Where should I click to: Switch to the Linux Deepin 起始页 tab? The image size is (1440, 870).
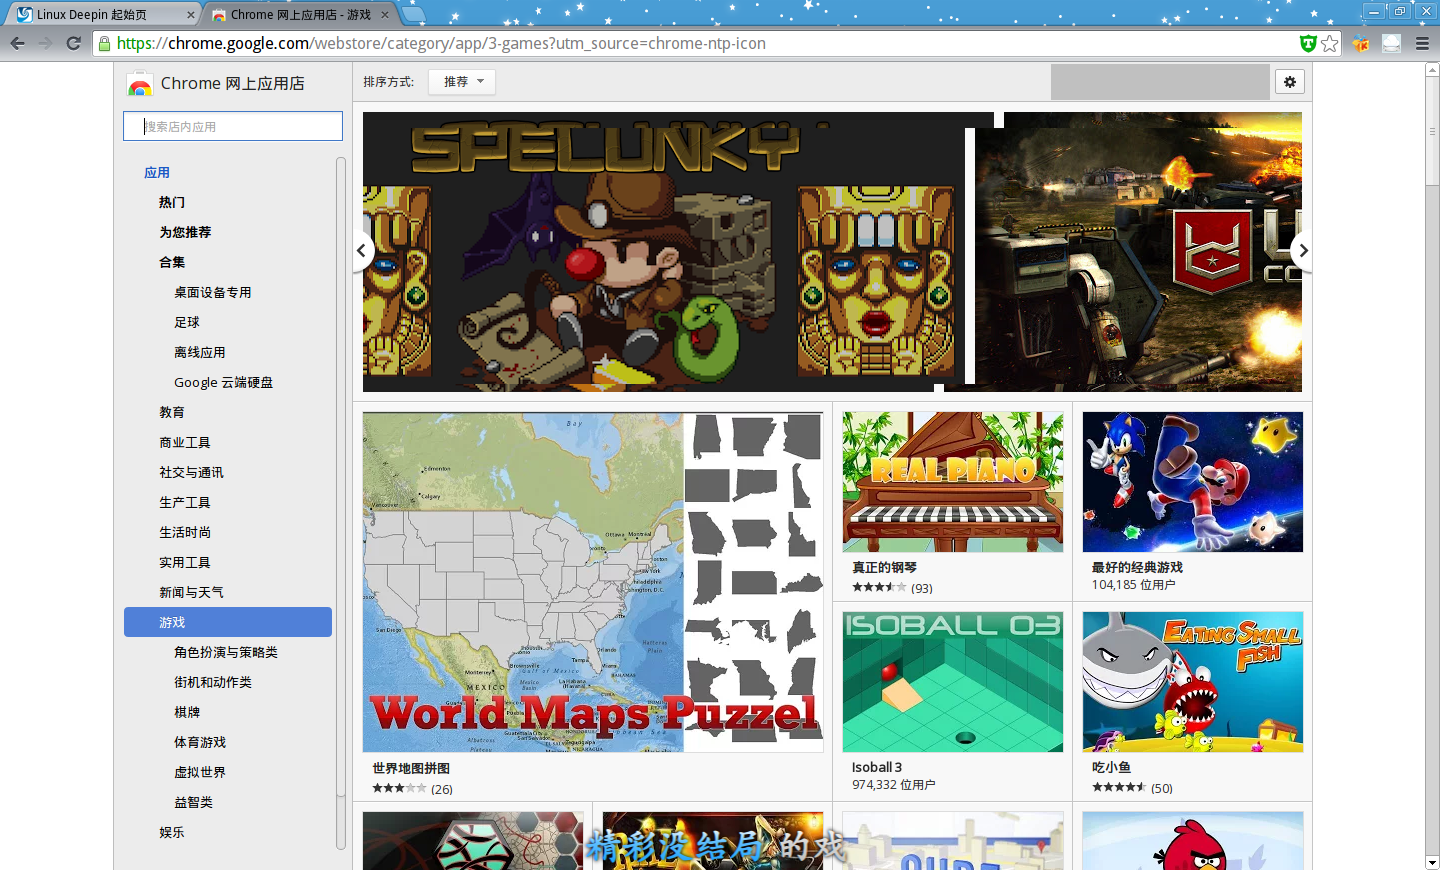tap(105, 15)
